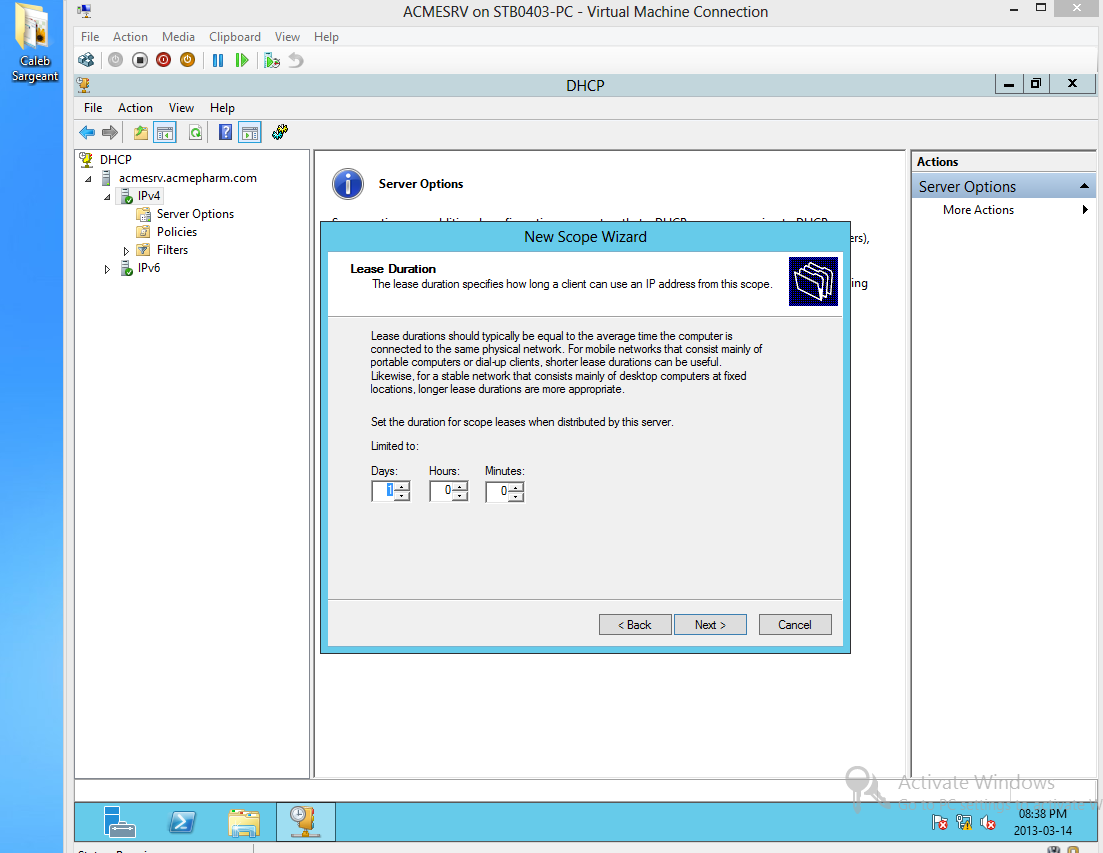Screen dimensions: 1103x853
Task: Open Server Manager from guest taskbar
Action: (x=119, y=821)
